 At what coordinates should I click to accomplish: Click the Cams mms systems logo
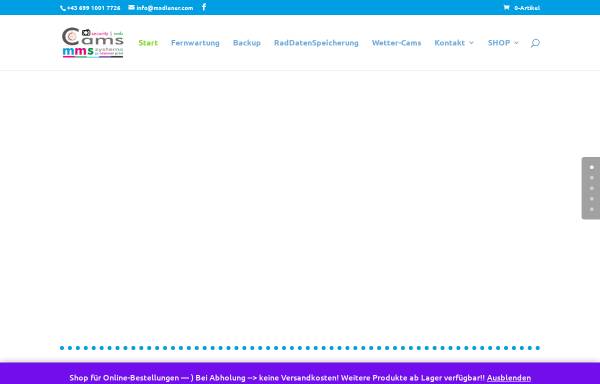(x=93, y=42)
